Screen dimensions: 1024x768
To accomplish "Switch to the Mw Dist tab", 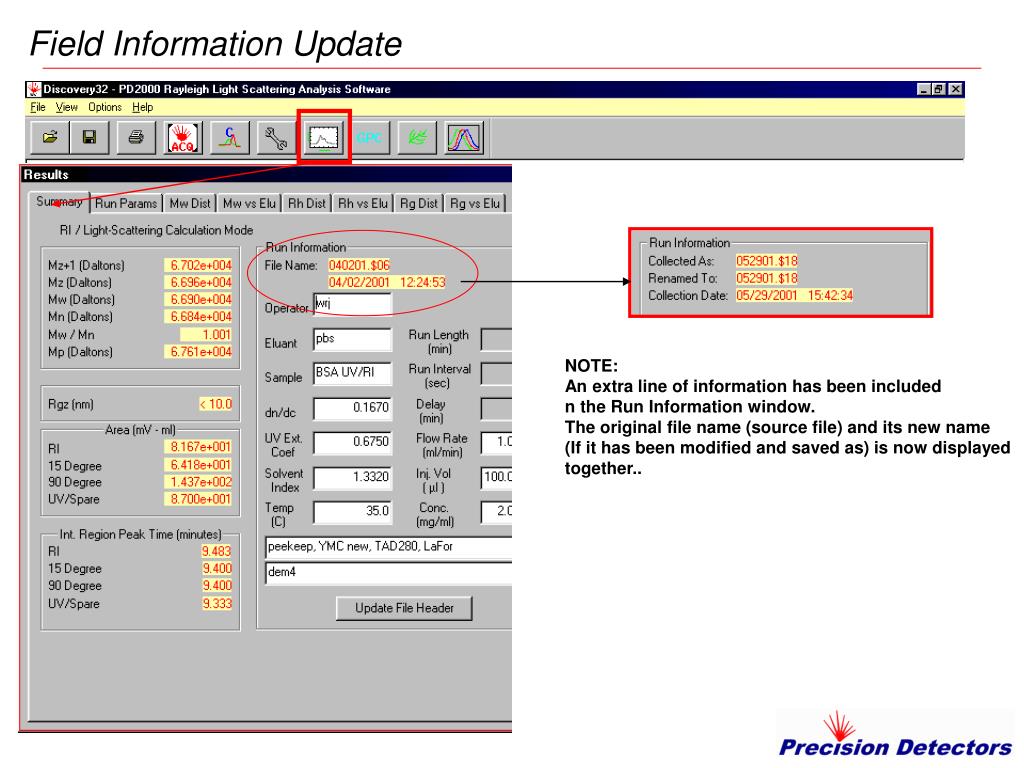I will coord(190,204).
